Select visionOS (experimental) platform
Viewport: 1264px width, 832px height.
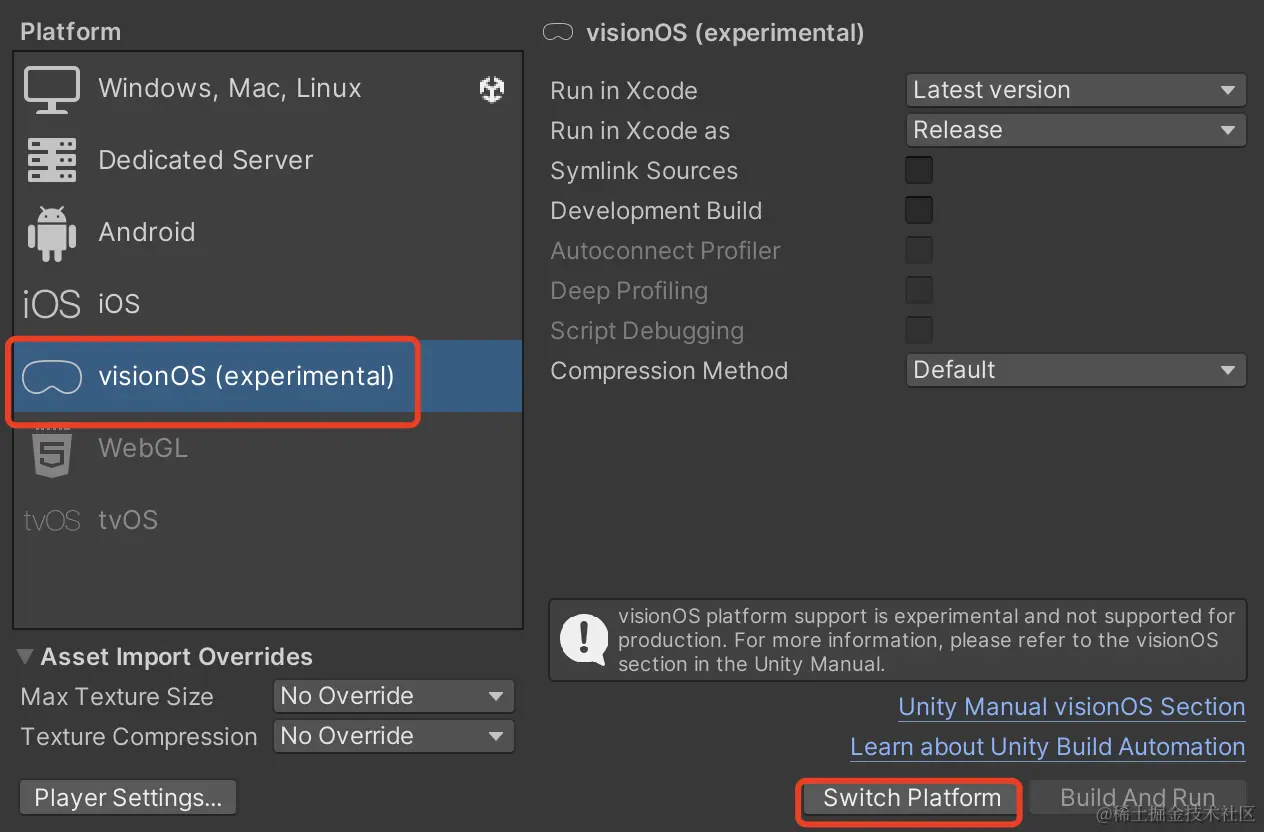click(x=268, y=376)
